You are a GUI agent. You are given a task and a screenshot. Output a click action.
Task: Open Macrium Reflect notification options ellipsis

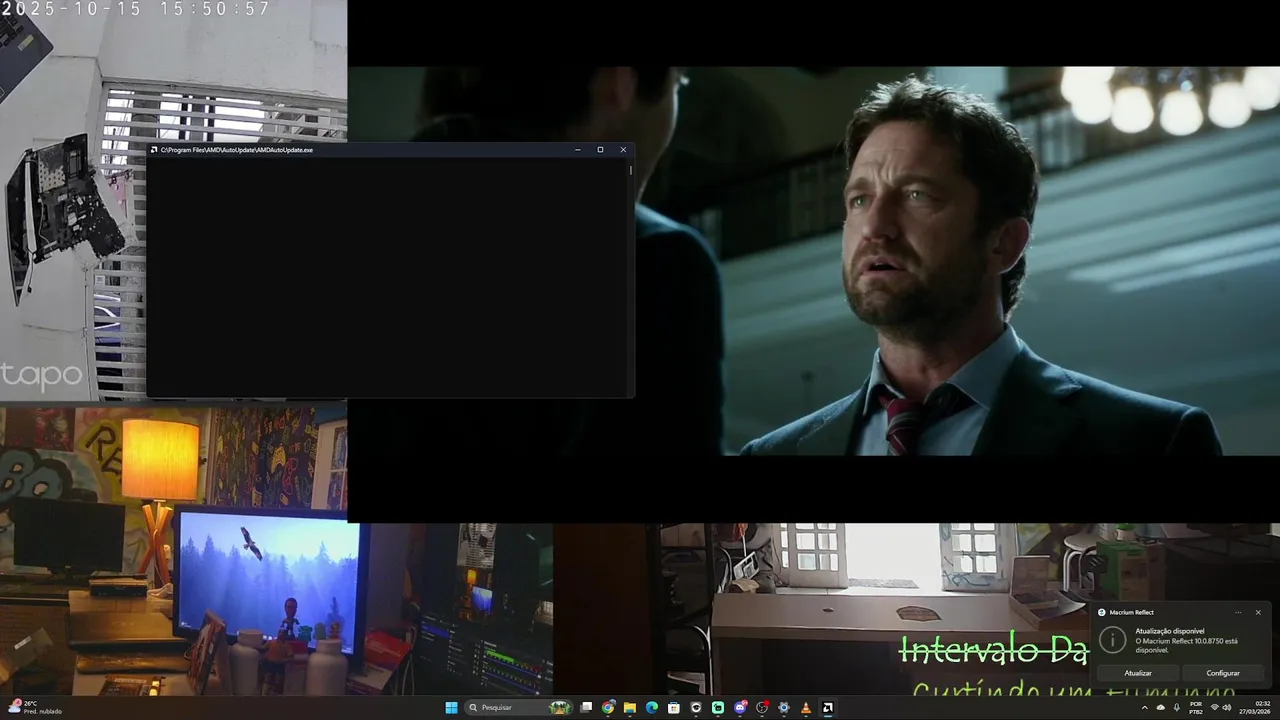[x=1238, y=612]
